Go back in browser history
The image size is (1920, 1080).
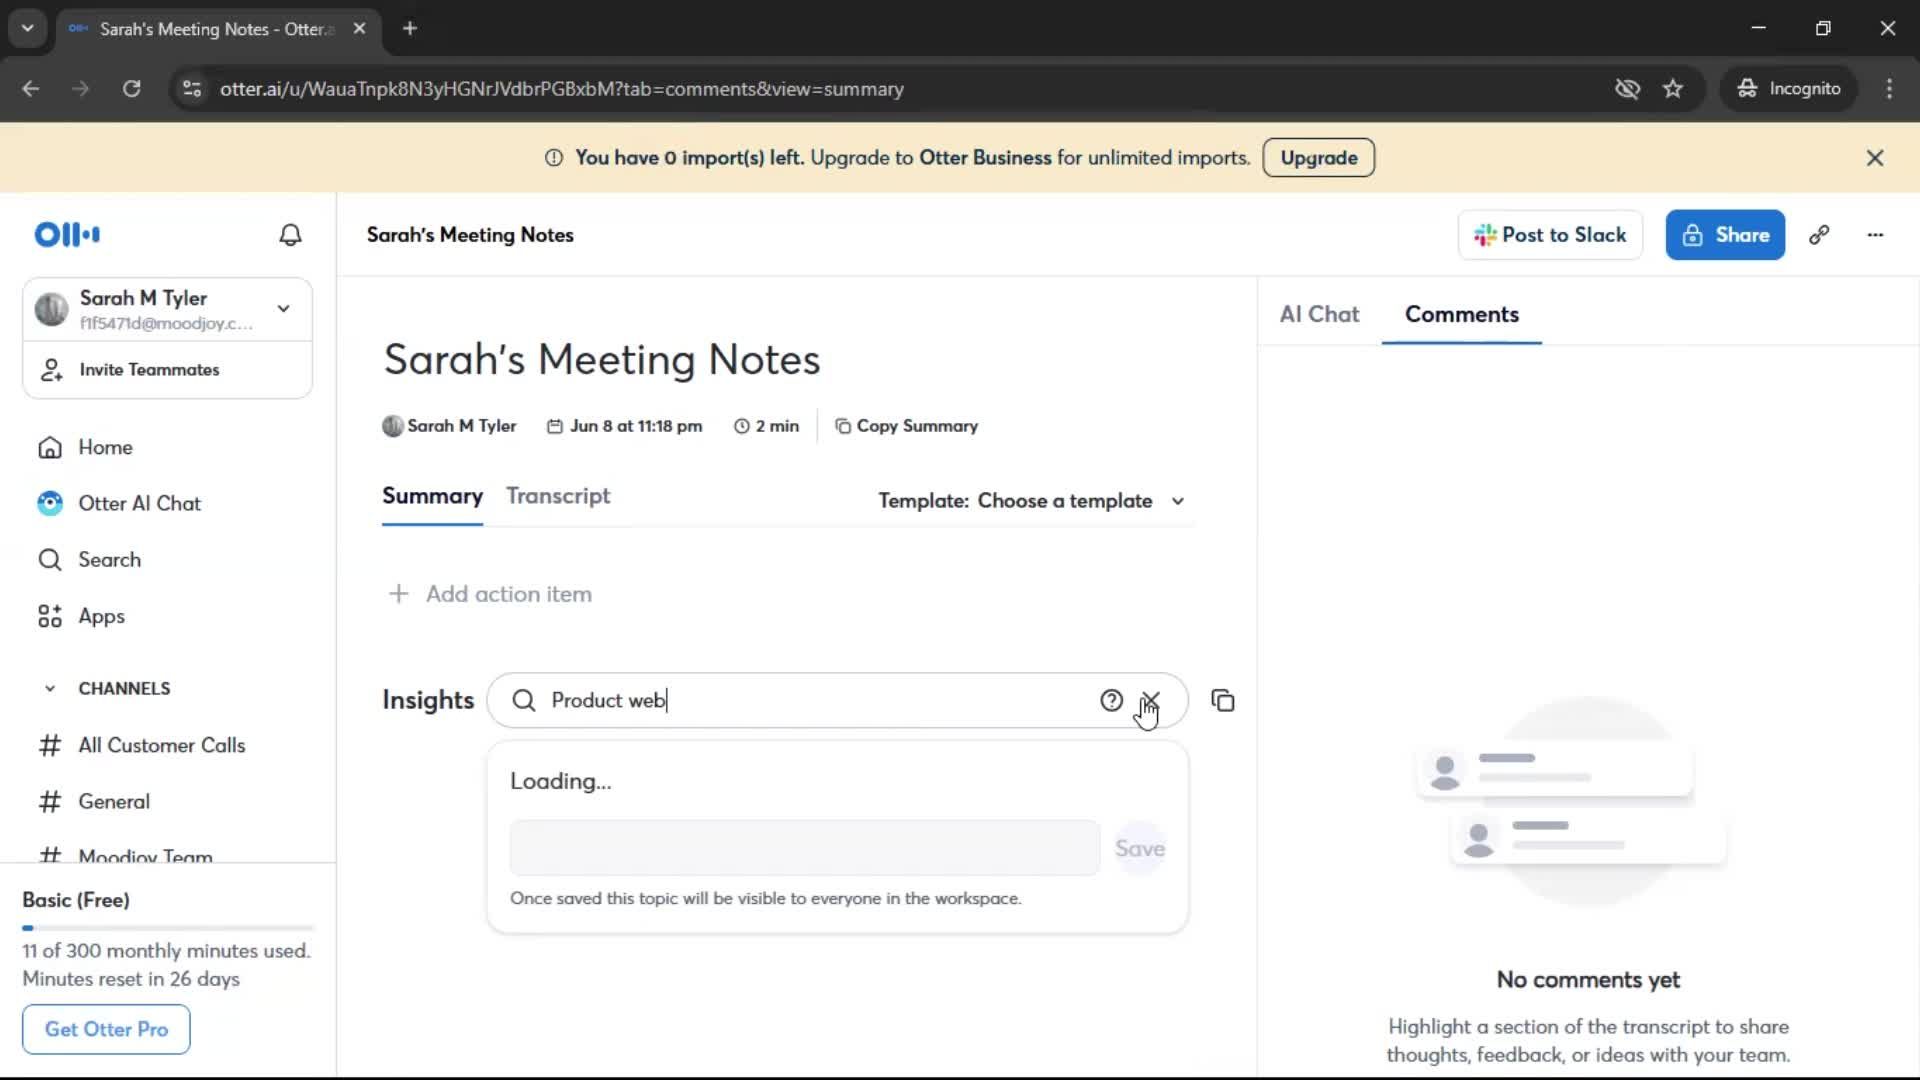coord(31,89)
